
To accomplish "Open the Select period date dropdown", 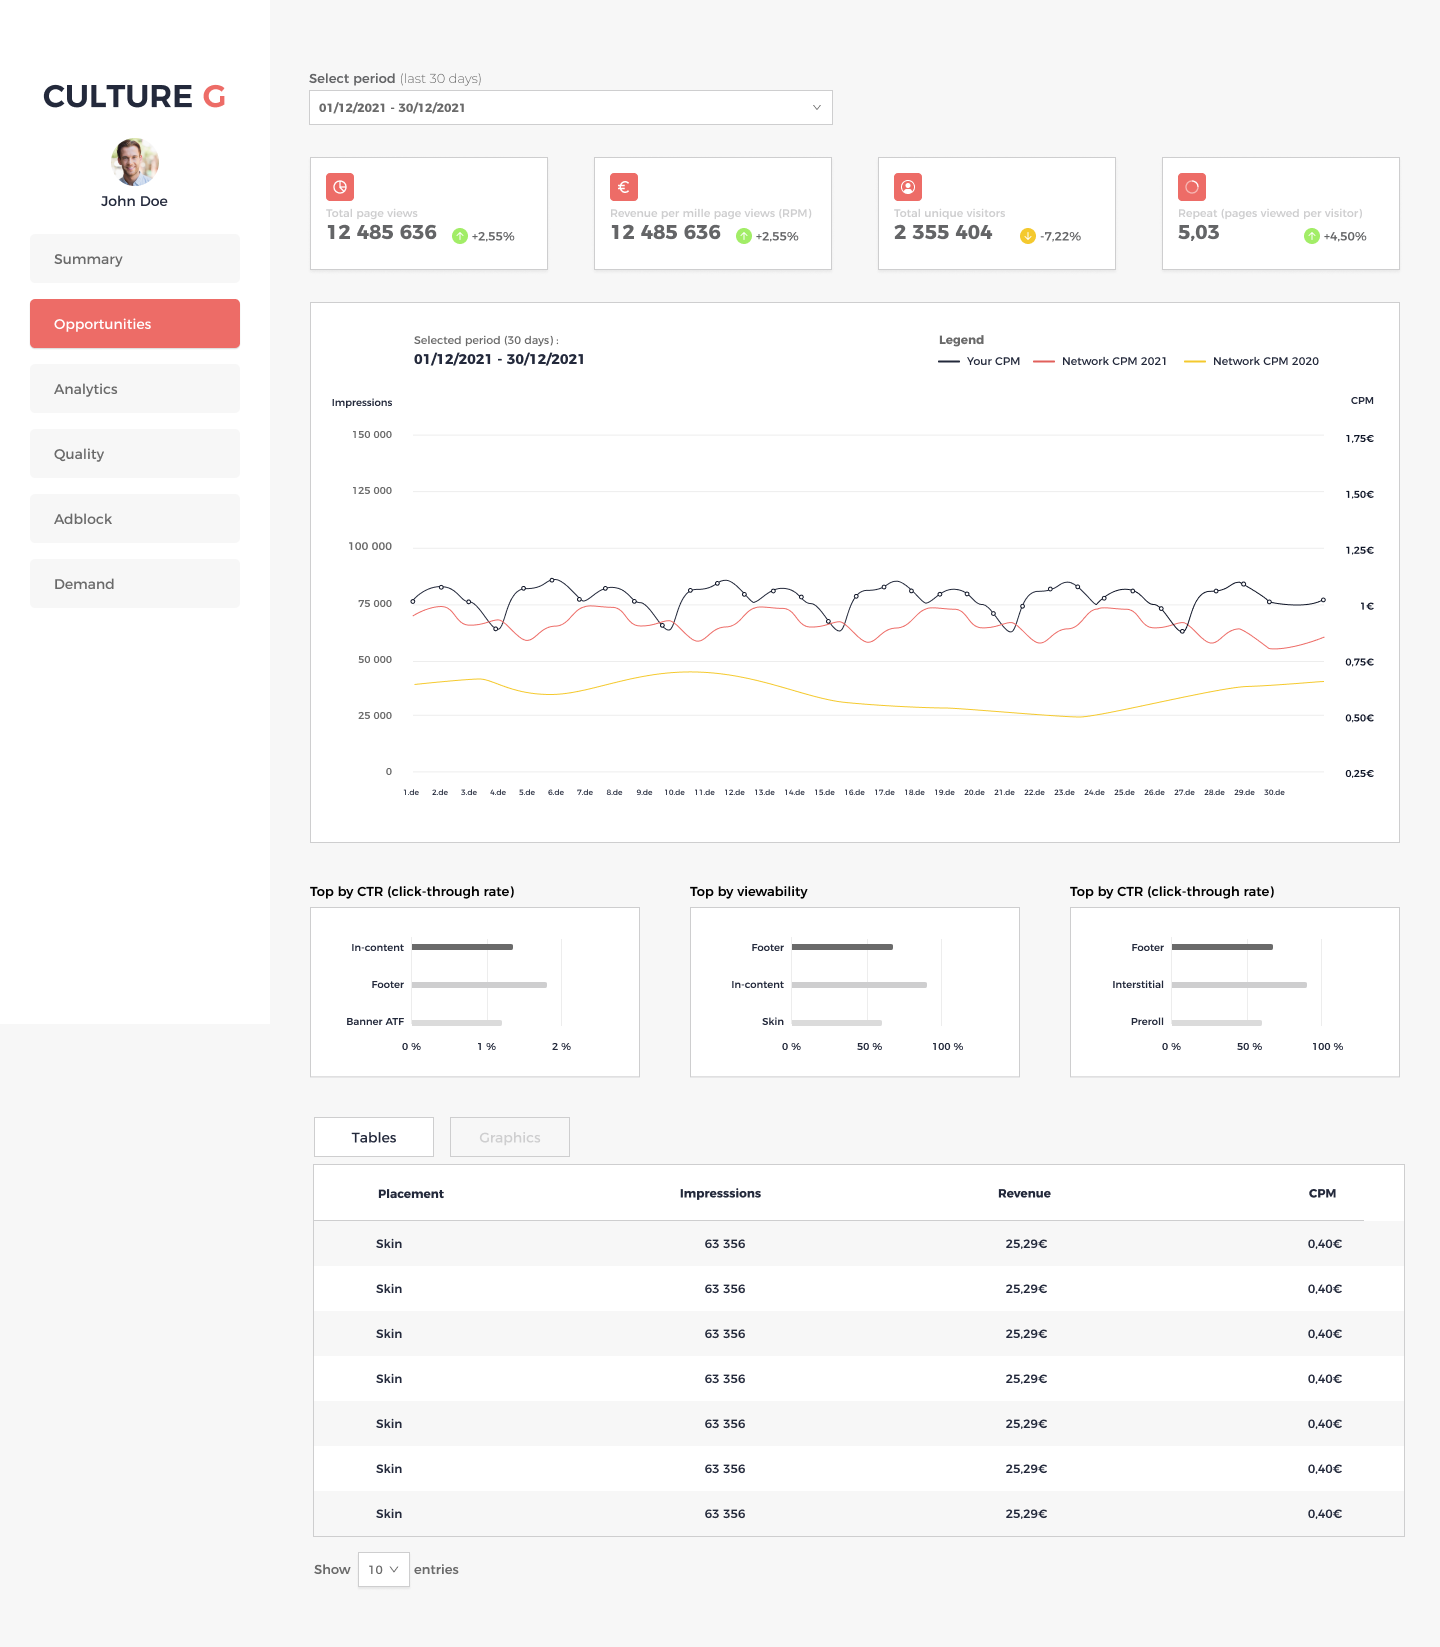I will point(571,108).
